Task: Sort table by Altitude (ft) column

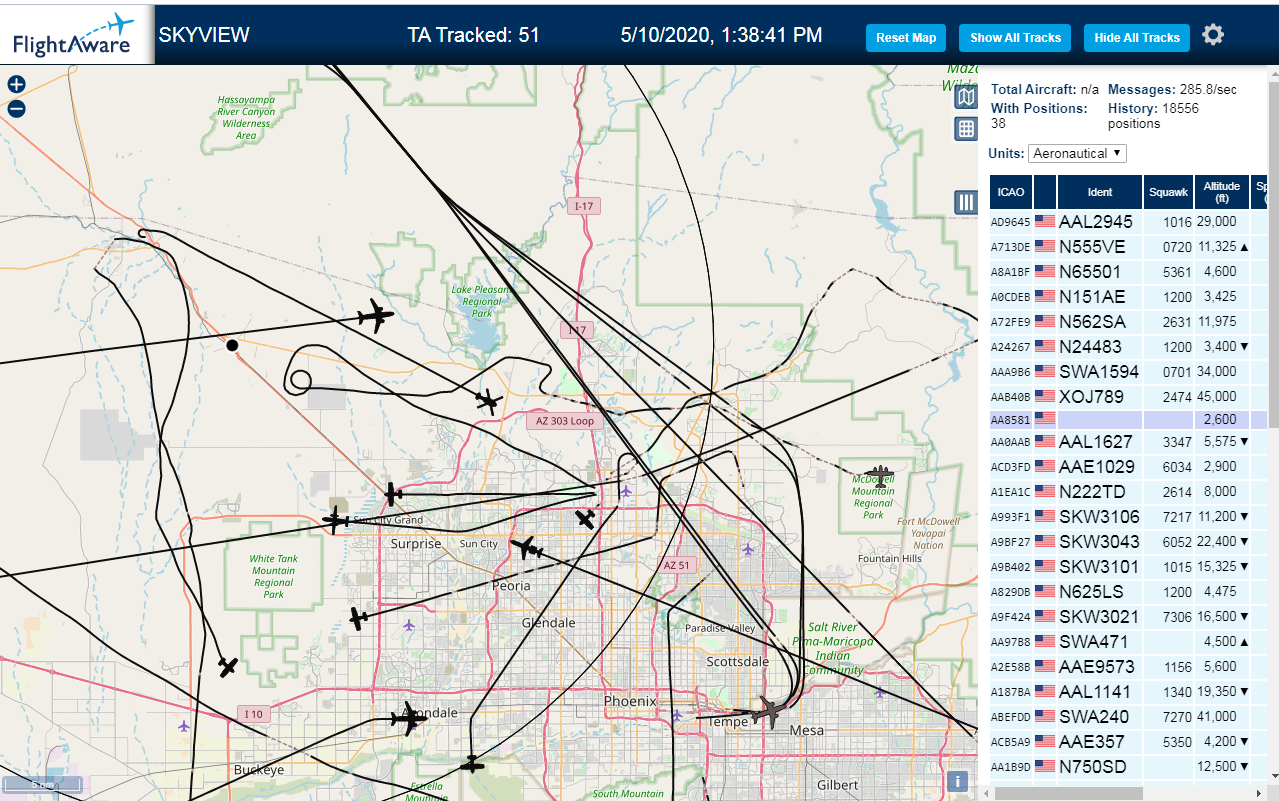Action: point(1221,192)
